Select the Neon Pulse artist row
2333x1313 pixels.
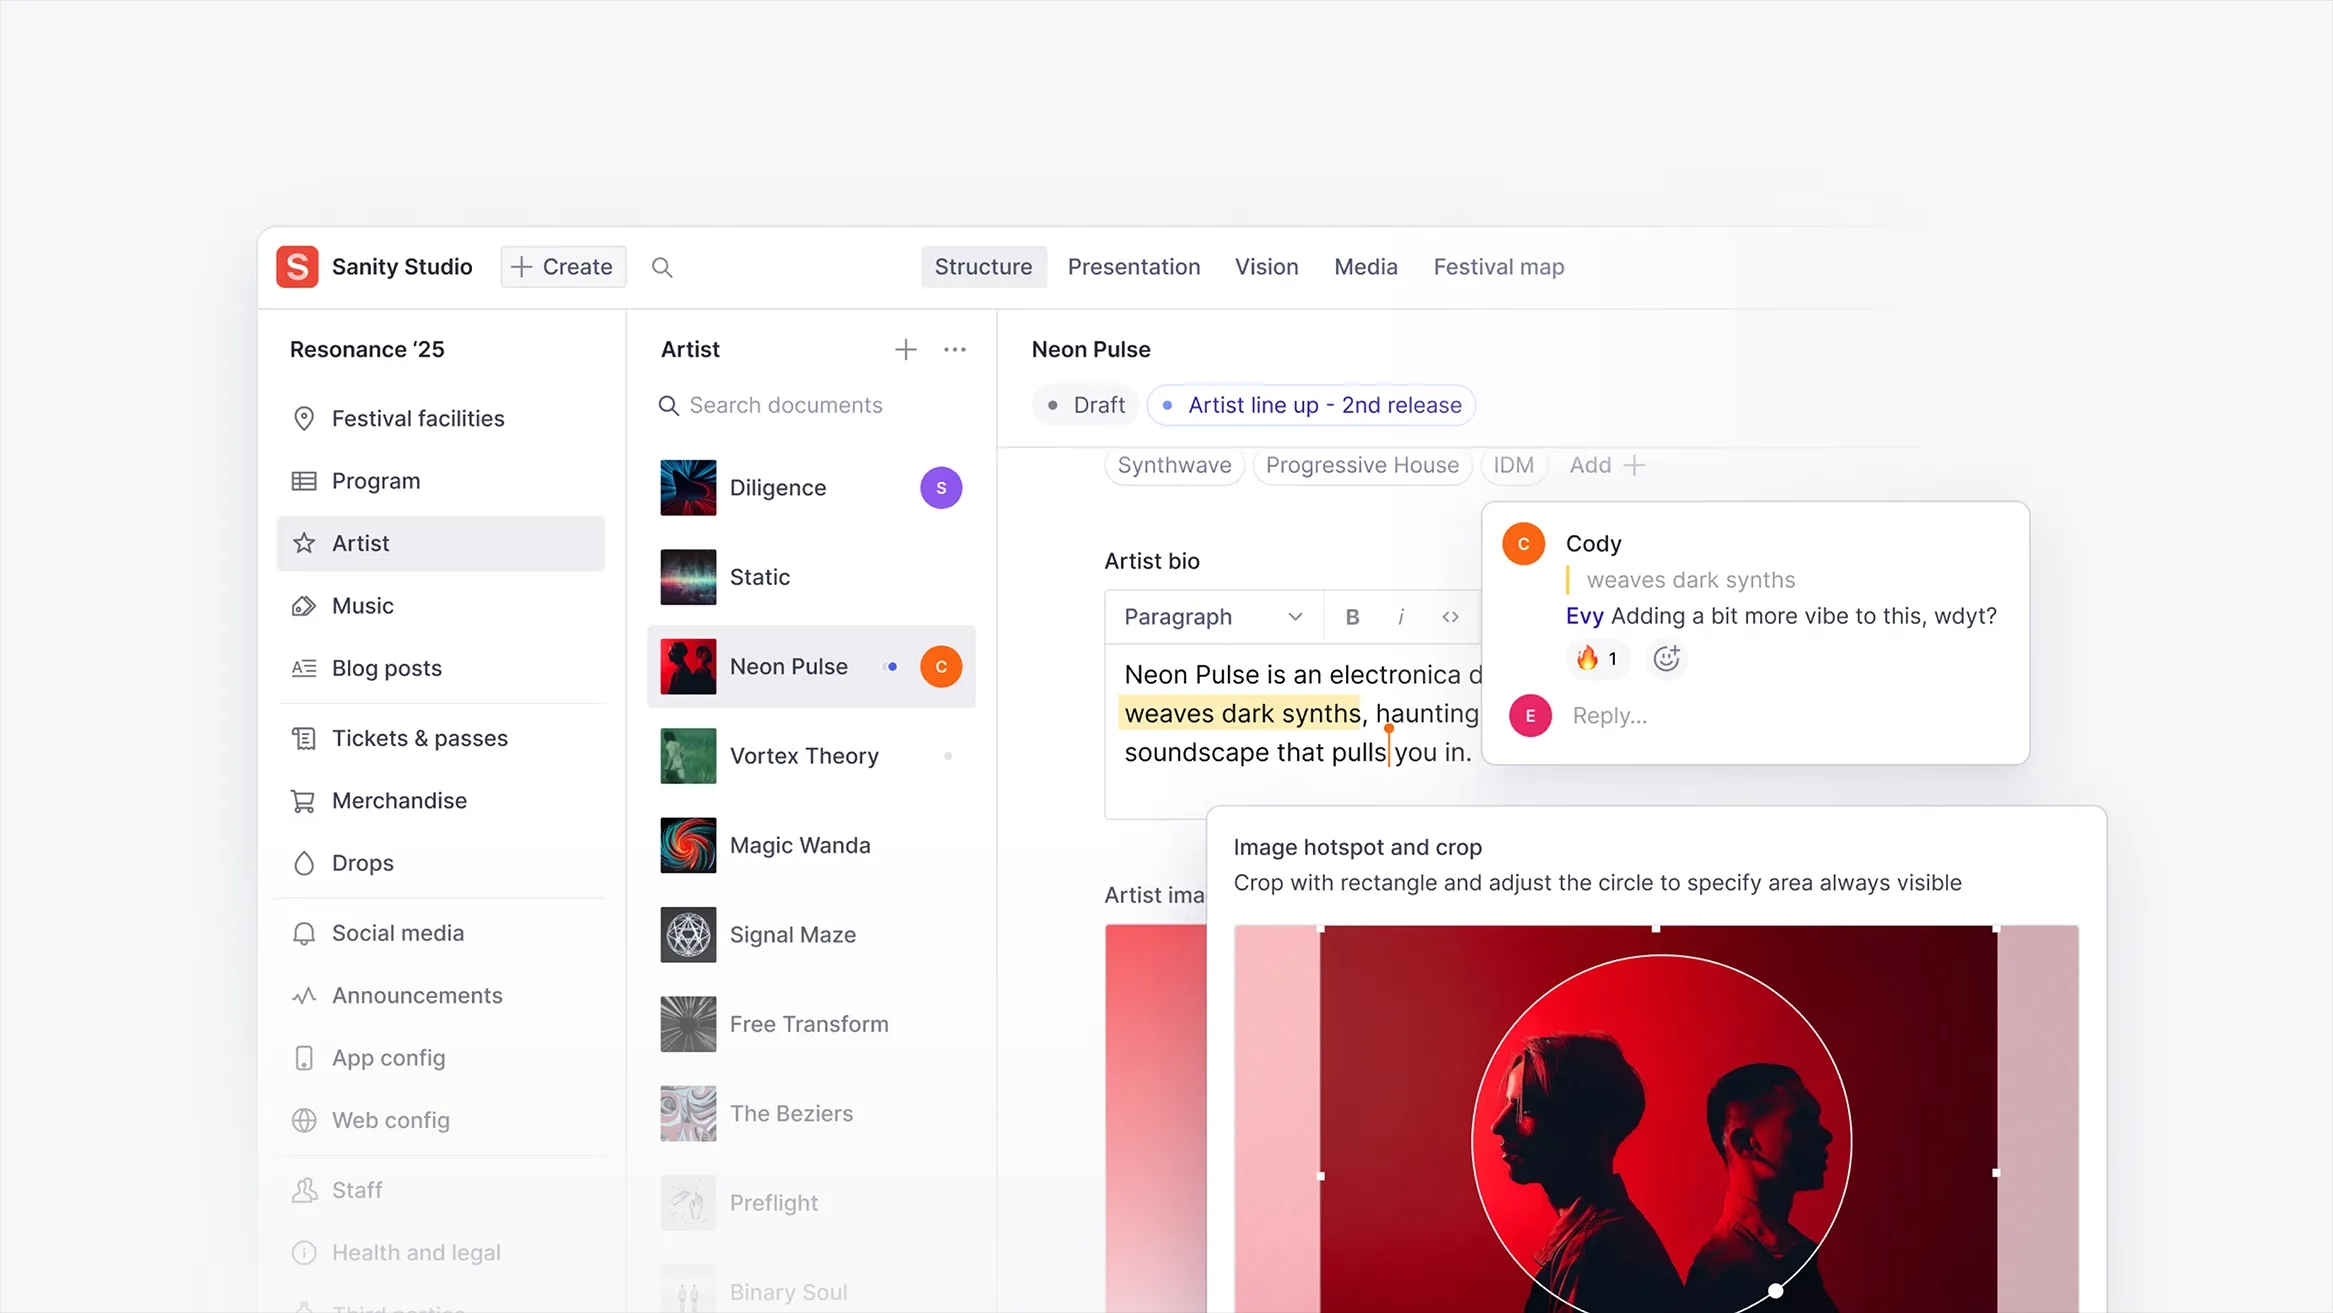812,667
